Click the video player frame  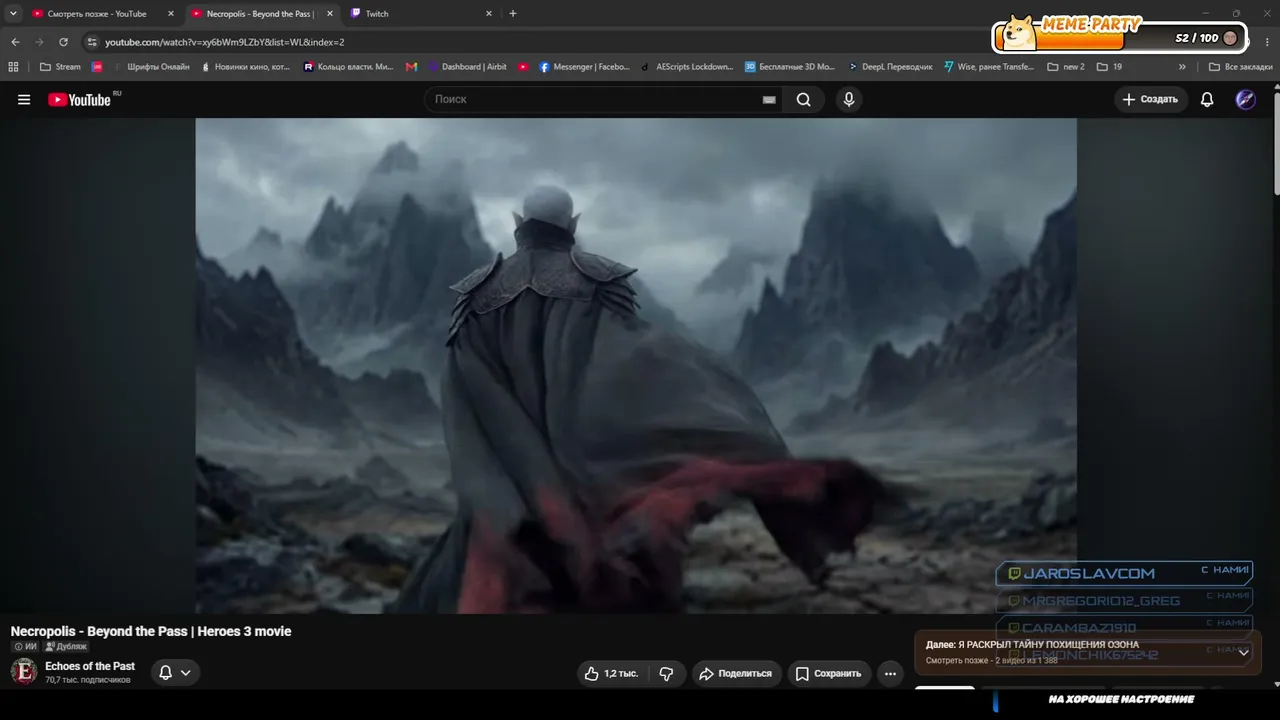click(x=636, y=366)
